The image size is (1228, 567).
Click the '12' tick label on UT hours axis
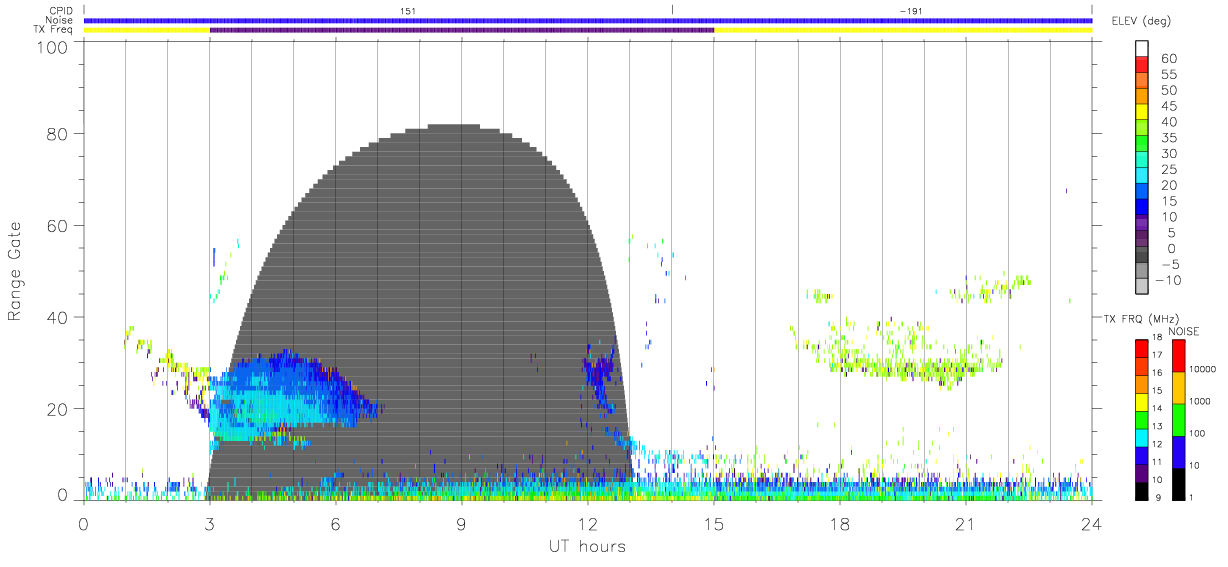click(x=588, y=524)
